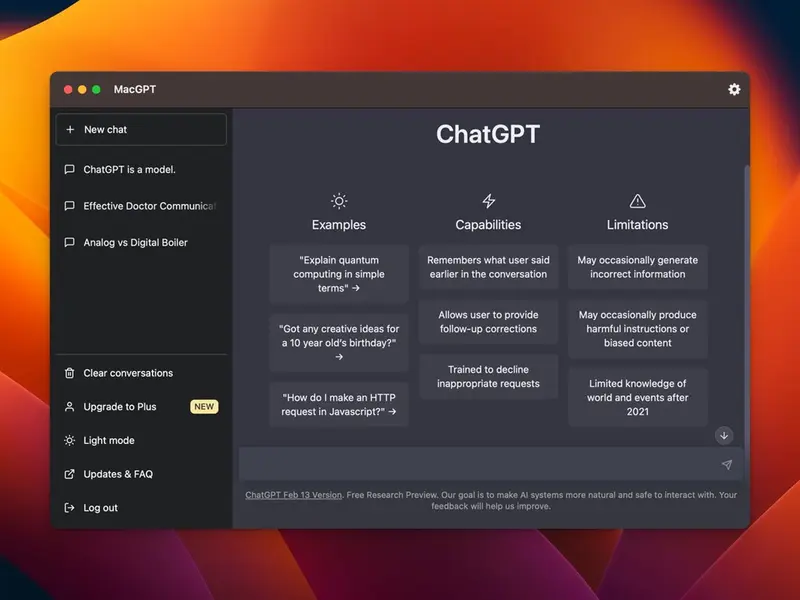This screenshot has width=800, height=600.
Task: Click the ChatGPT heading
Action: 488,134
